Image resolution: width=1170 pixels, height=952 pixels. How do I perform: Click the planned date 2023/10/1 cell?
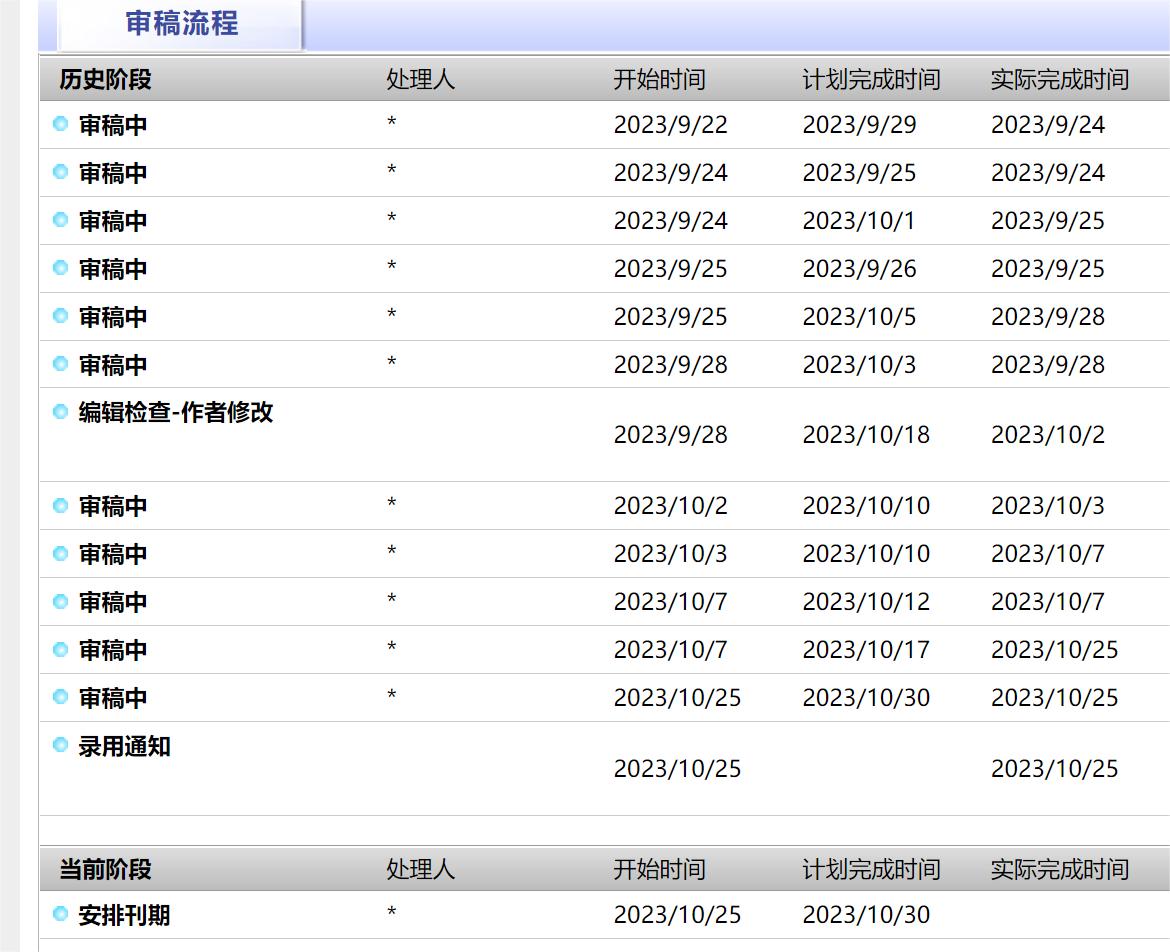click(x=858, y=221)
